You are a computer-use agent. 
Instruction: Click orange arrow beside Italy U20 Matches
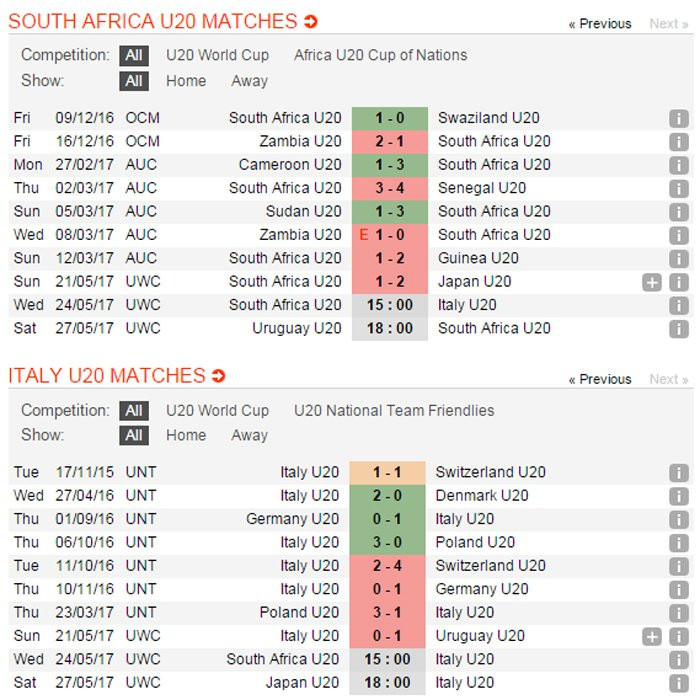click(x=219, y=377)
